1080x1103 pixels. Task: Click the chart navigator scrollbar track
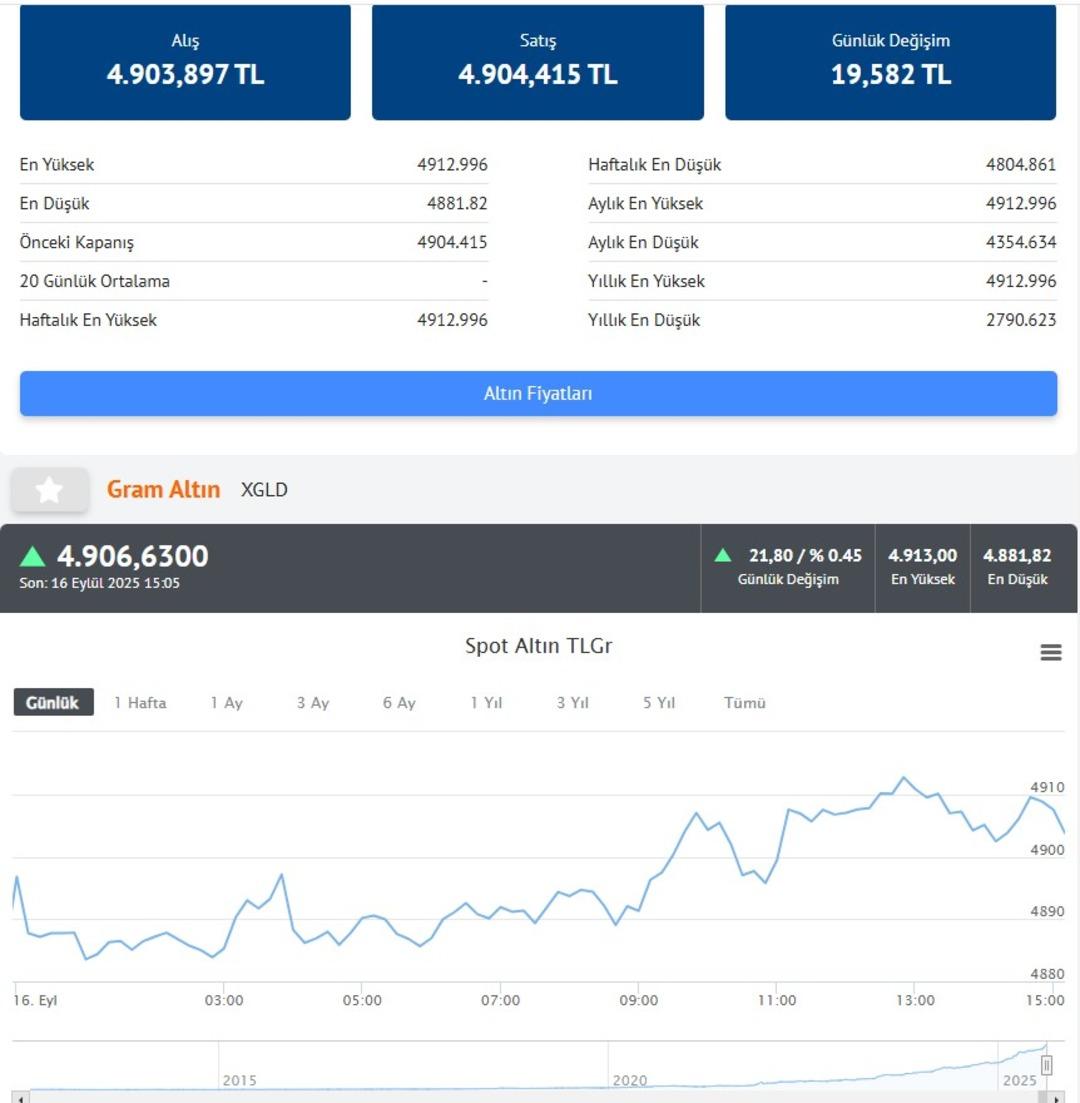[538, 1097]
